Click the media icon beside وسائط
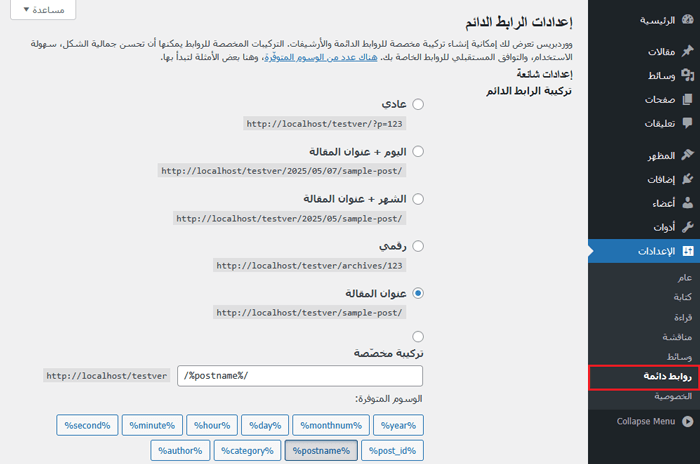The height and width of the screenshot is (464, 700). pyautogui.click(x=688, y=75)
